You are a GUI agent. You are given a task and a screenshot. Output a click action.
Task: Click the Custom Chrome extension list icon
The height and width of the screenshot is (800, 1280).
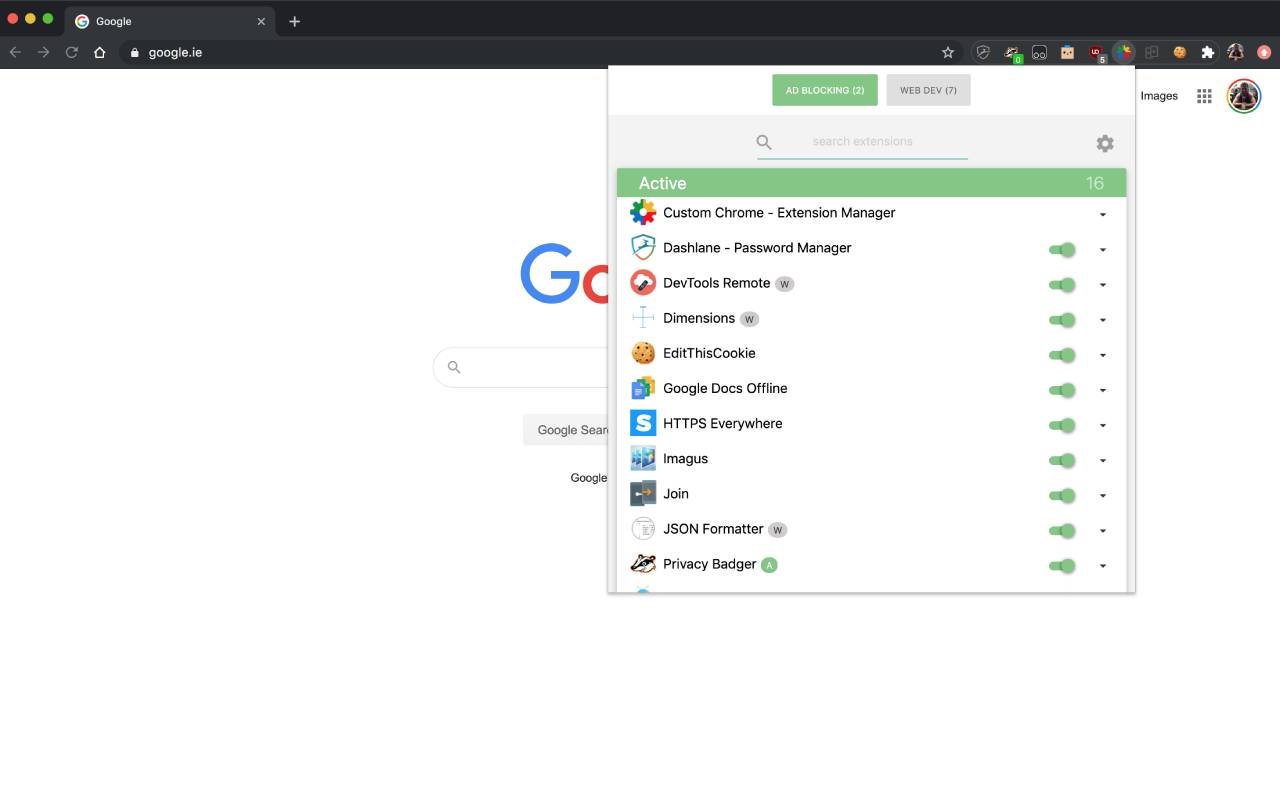(643, 212)
